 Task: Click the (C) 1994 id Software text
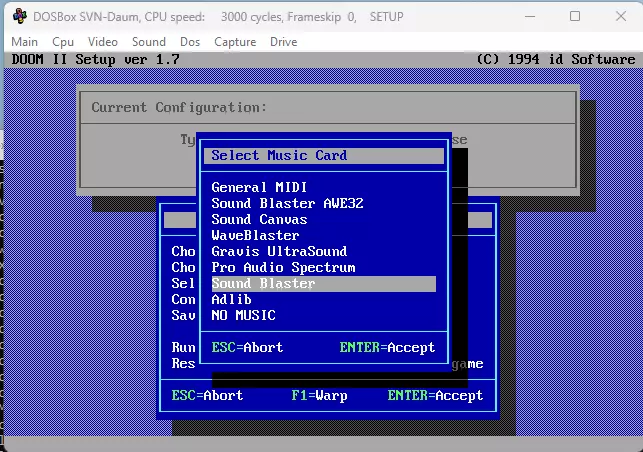[556, 59]
